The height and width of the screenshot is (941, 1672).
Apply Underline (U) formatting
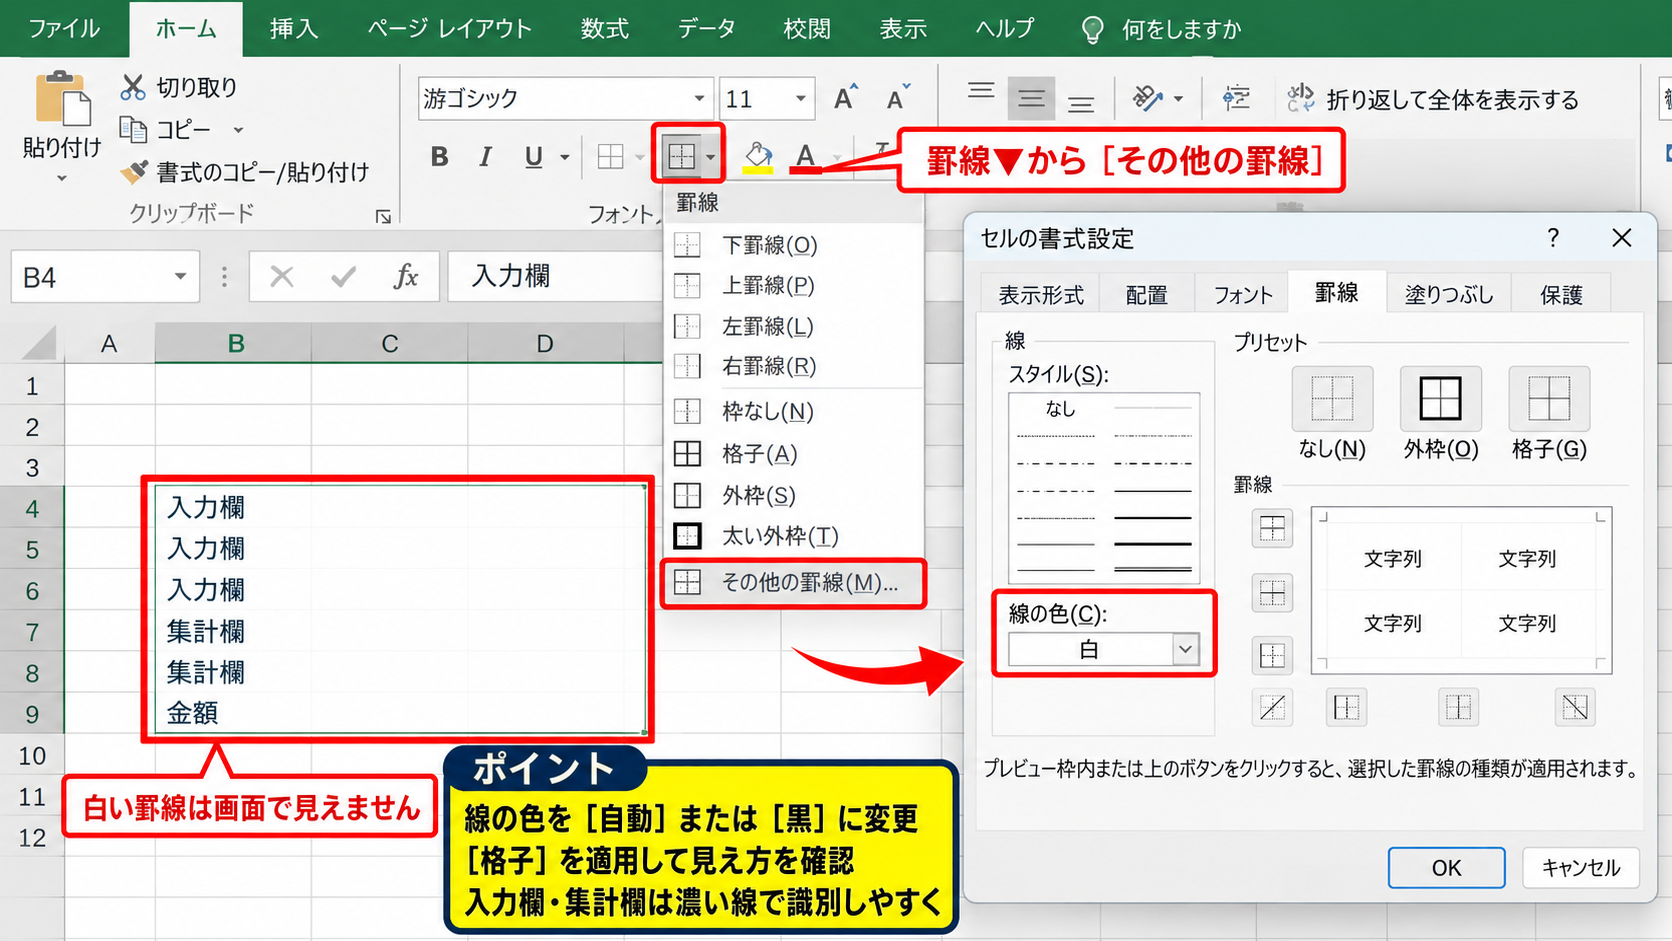534,156
